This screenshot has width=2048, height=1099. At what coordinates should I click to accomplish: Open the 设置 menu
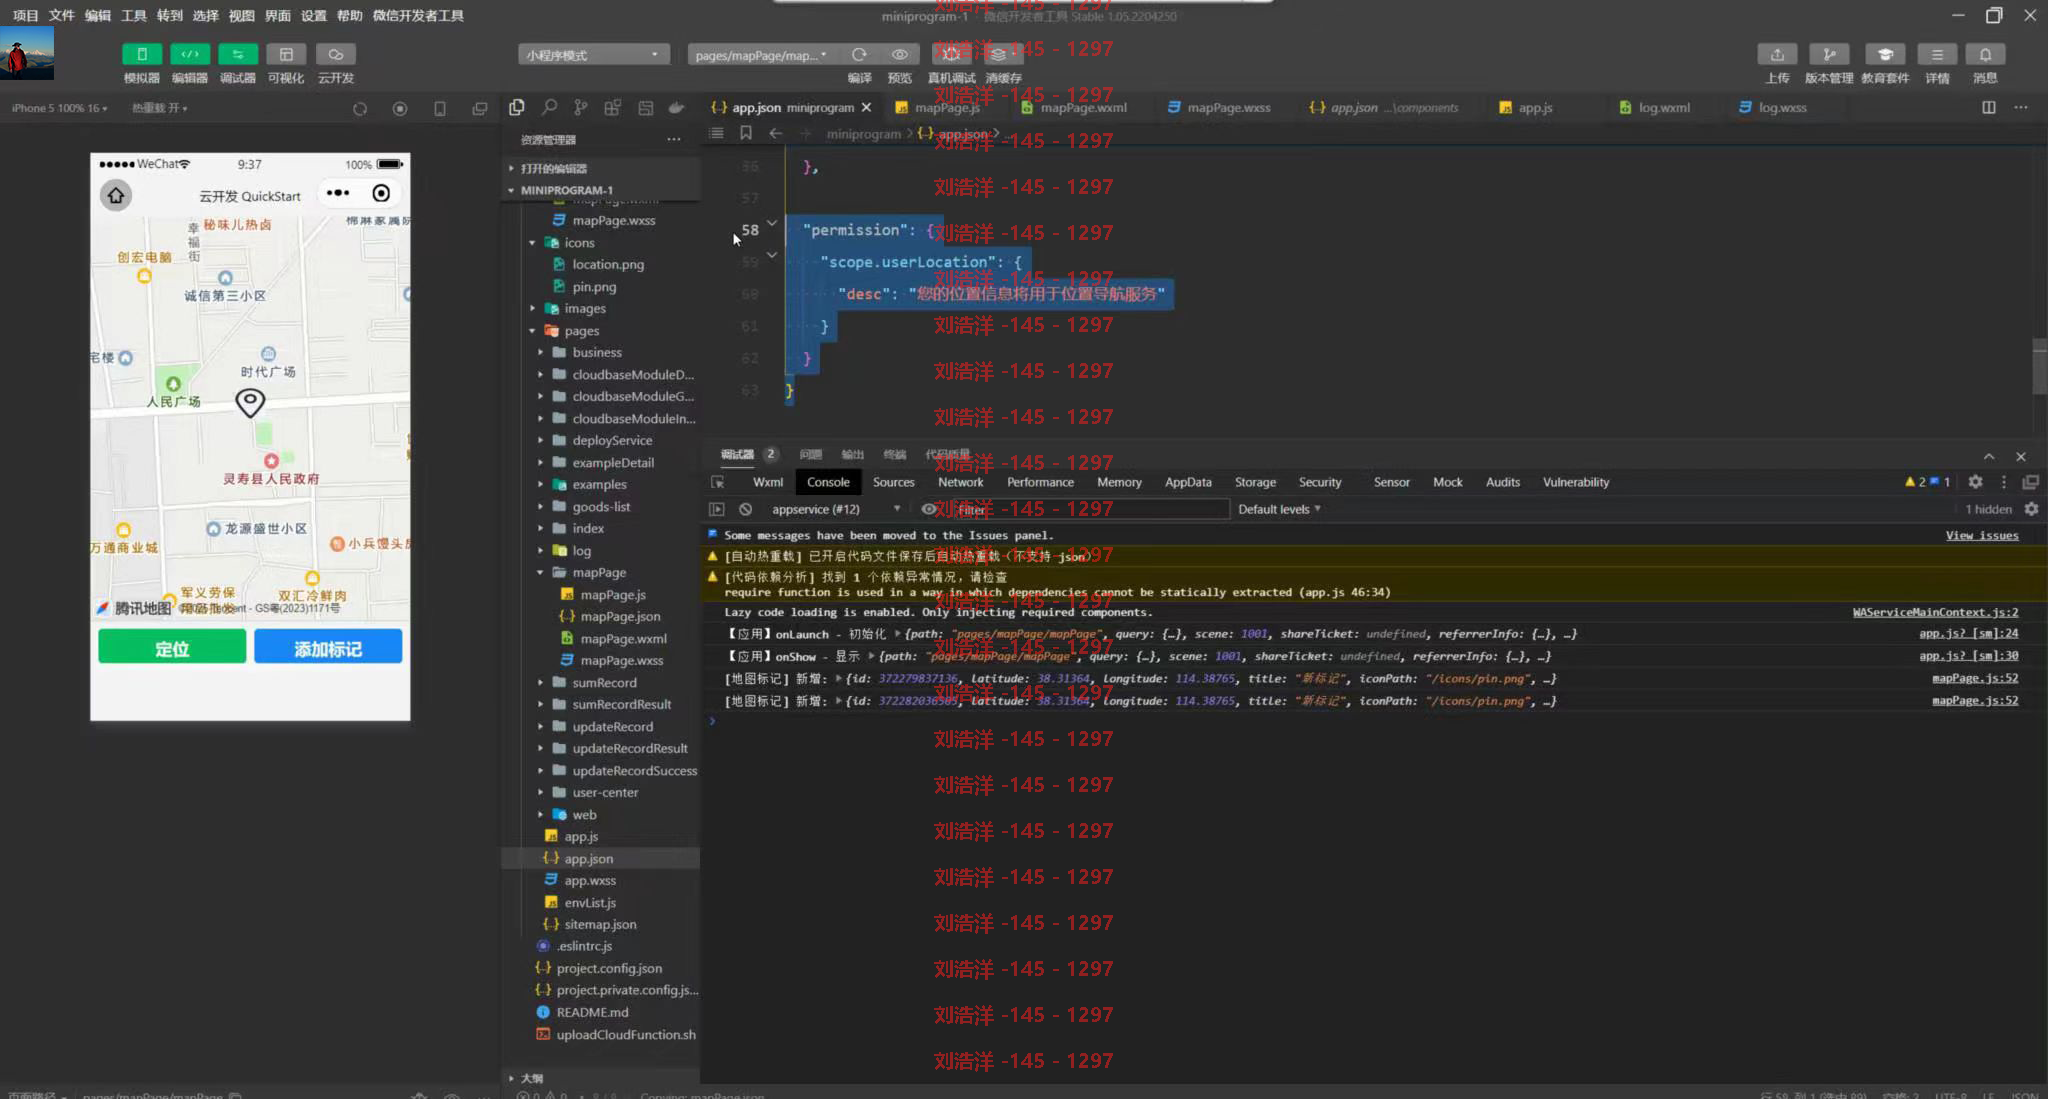[x=313, y=15]
